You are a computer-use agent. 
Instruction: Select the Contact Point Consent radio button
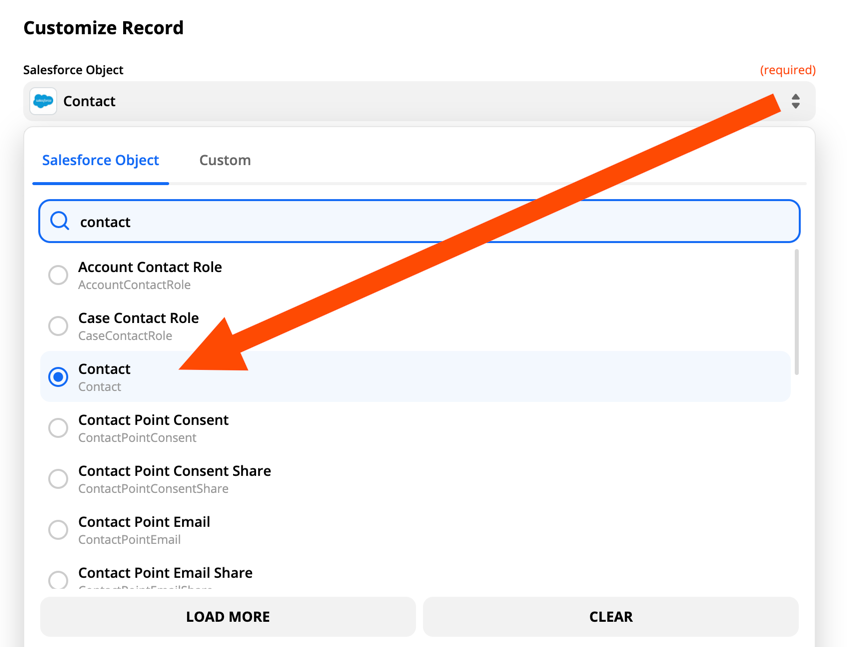pyautogui.click(x=58, y=428)
